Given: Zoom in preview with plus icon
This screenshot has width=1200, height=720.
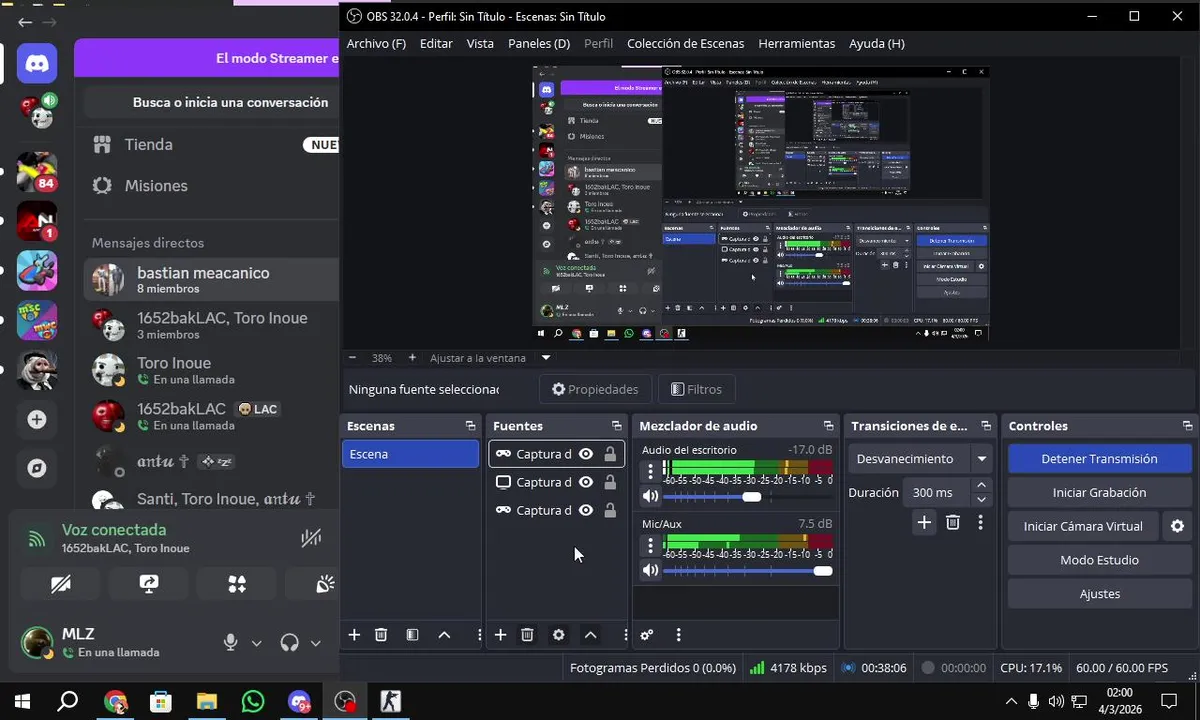Looking at the screenshot, I should click(x=412, y=357).
